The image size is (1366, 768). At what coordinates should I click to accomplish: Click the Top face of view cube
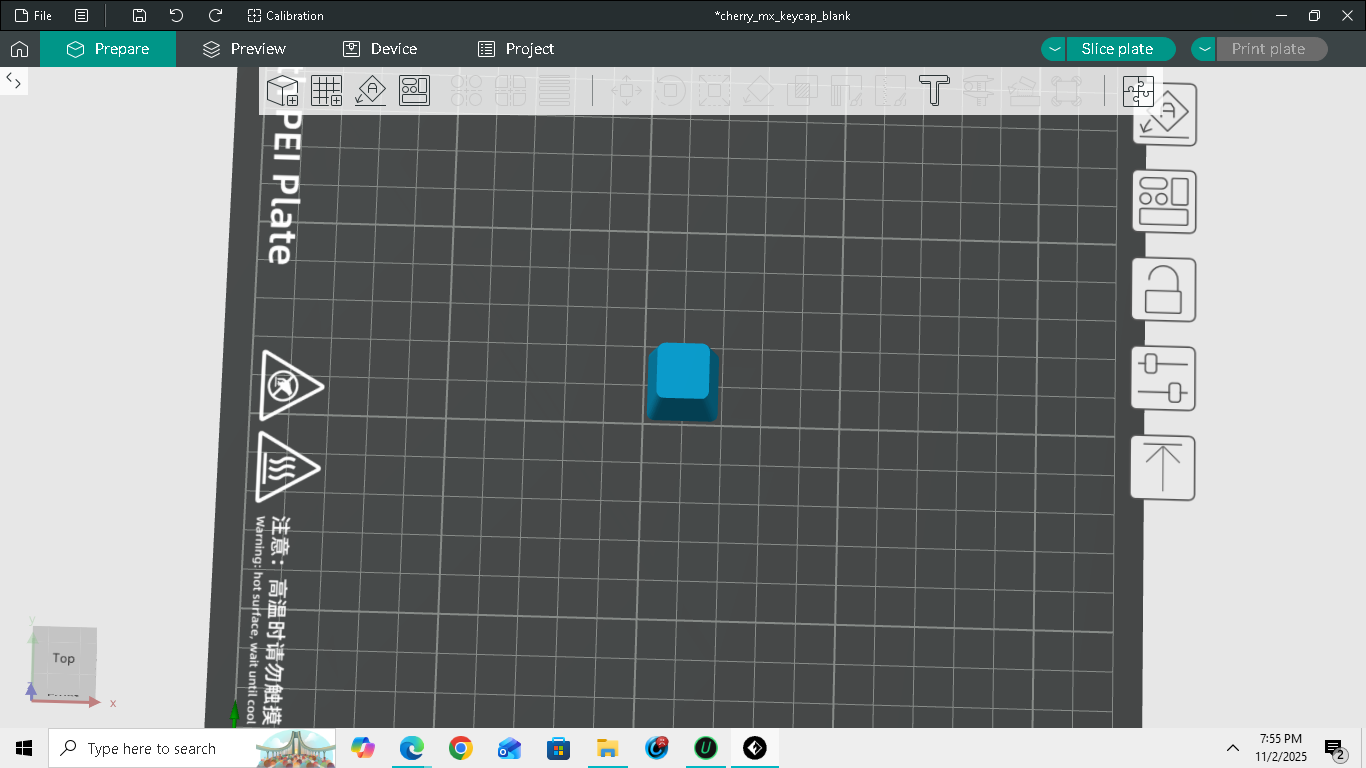64,658
